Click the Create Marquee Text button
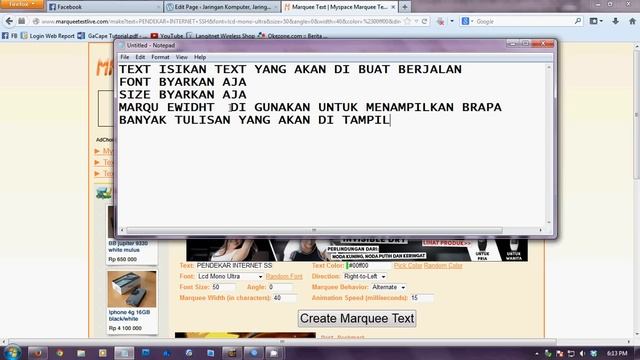640x360 pixels. 357,318
